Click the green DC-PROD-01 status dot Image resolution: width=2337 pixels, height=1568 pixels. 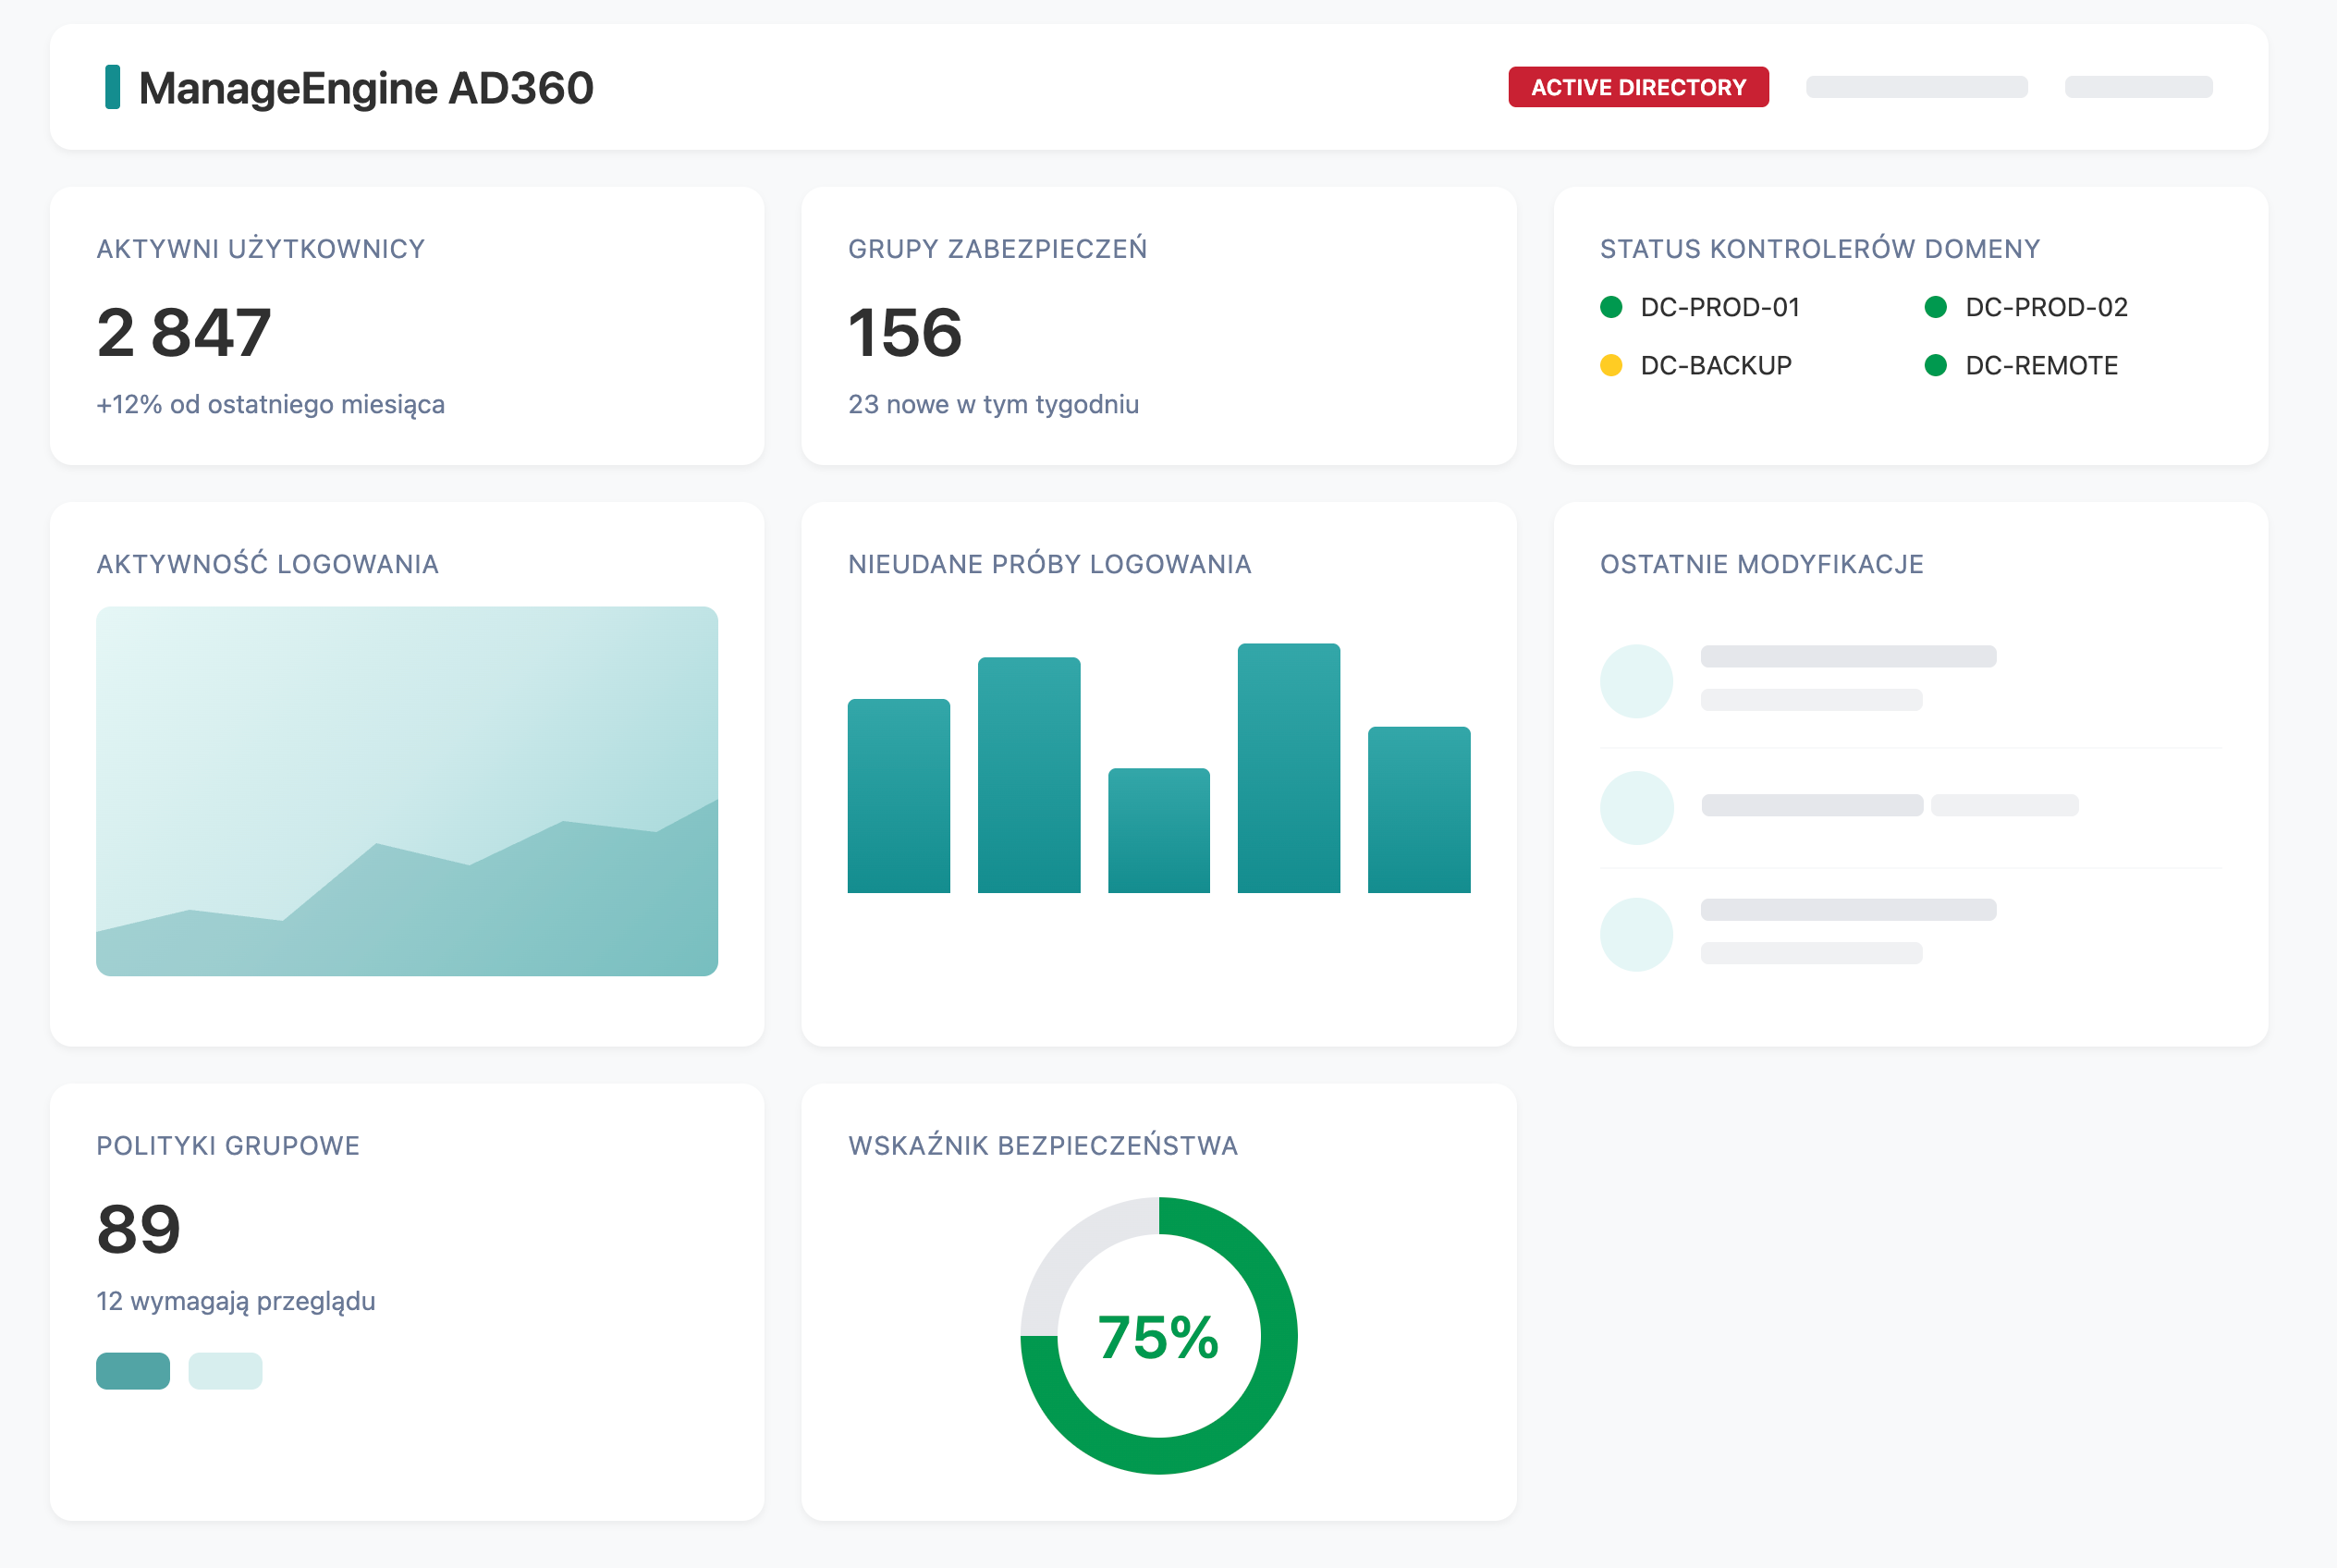click(1610, 307)
